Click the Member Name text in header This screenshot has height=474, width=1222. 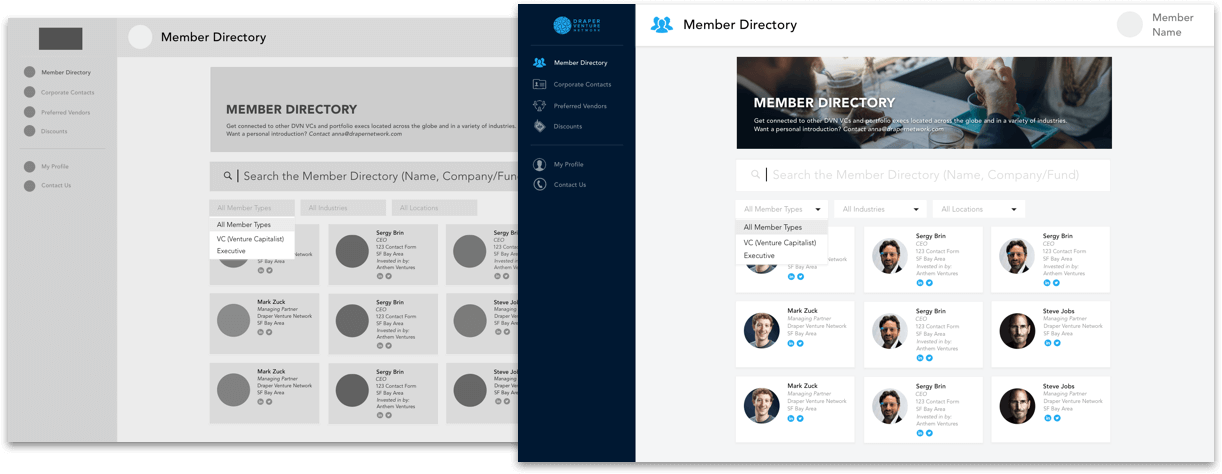click(x=1172, y=25)
